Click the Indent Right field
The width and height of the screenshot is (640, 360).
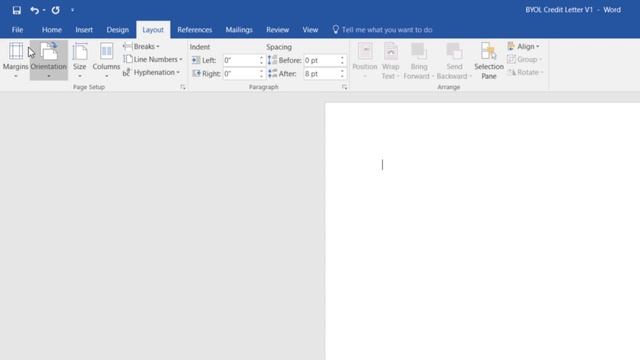(241, 74)
